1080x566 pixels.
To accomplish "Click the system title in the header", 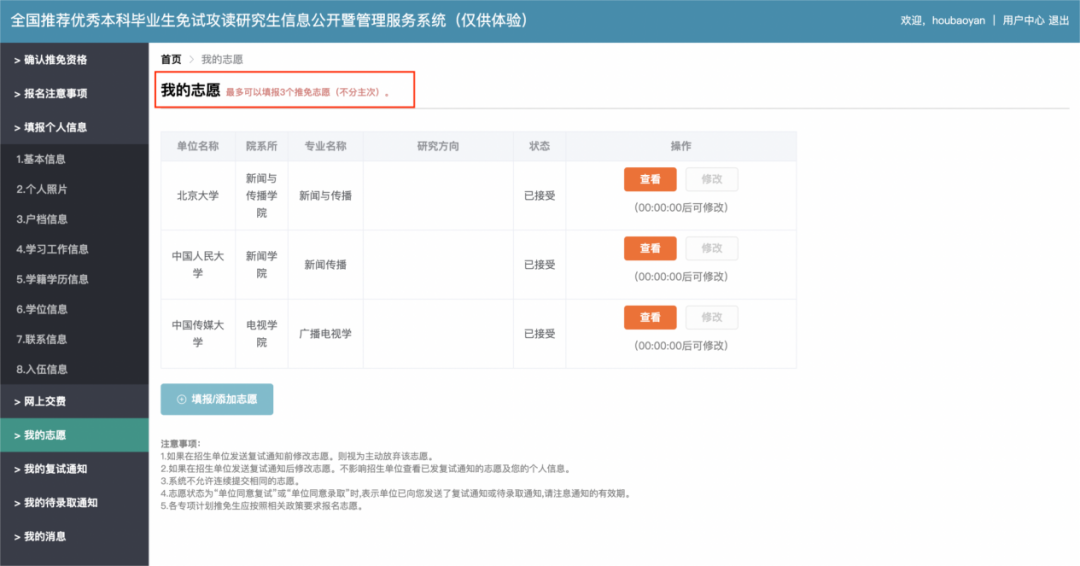I will (x=269, y=21).
